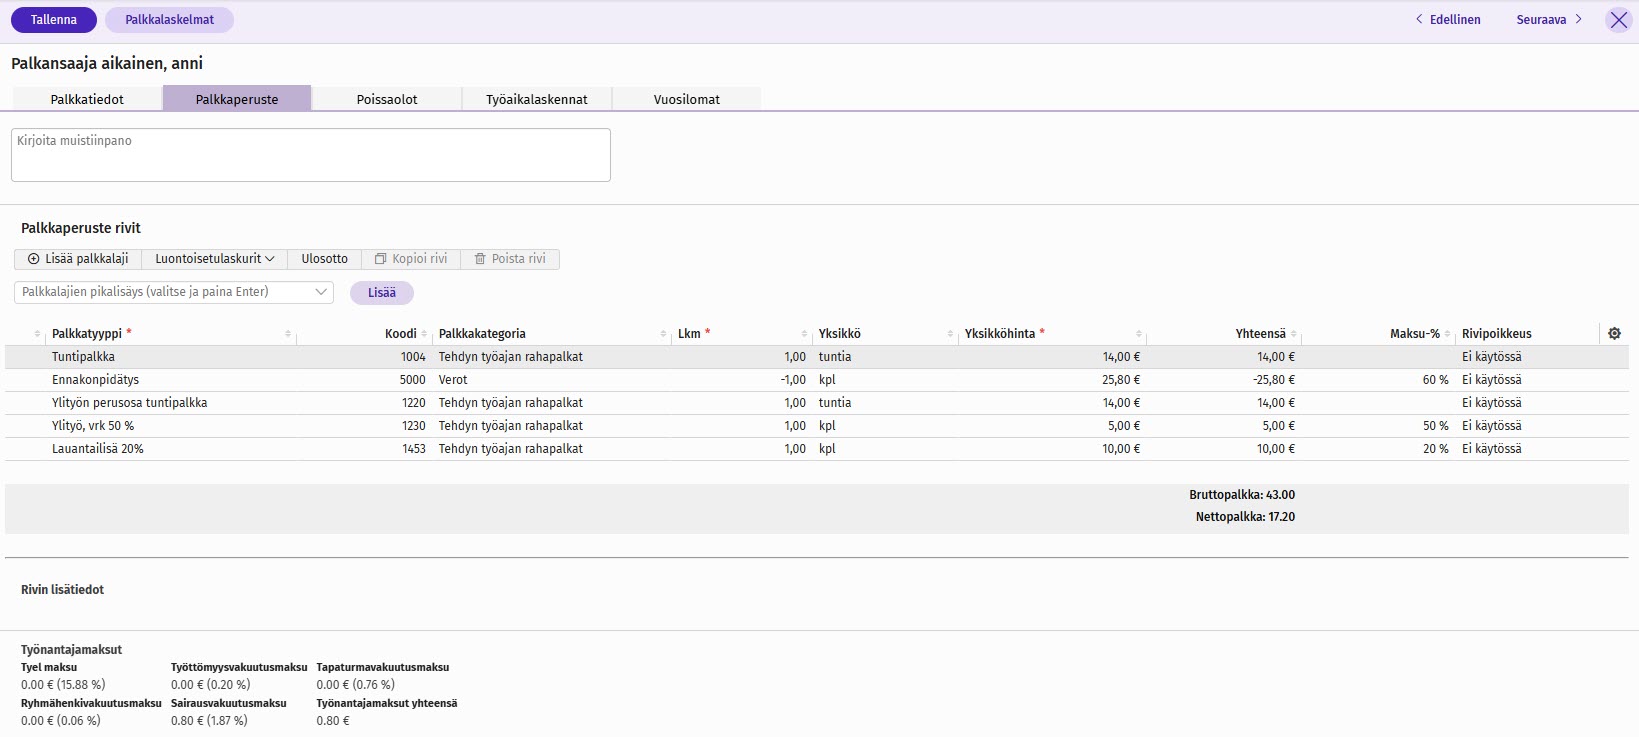The width and height of the screenshot is (1639, 737).
Task: Click code 1004 cell
Action: coord(413,357)
